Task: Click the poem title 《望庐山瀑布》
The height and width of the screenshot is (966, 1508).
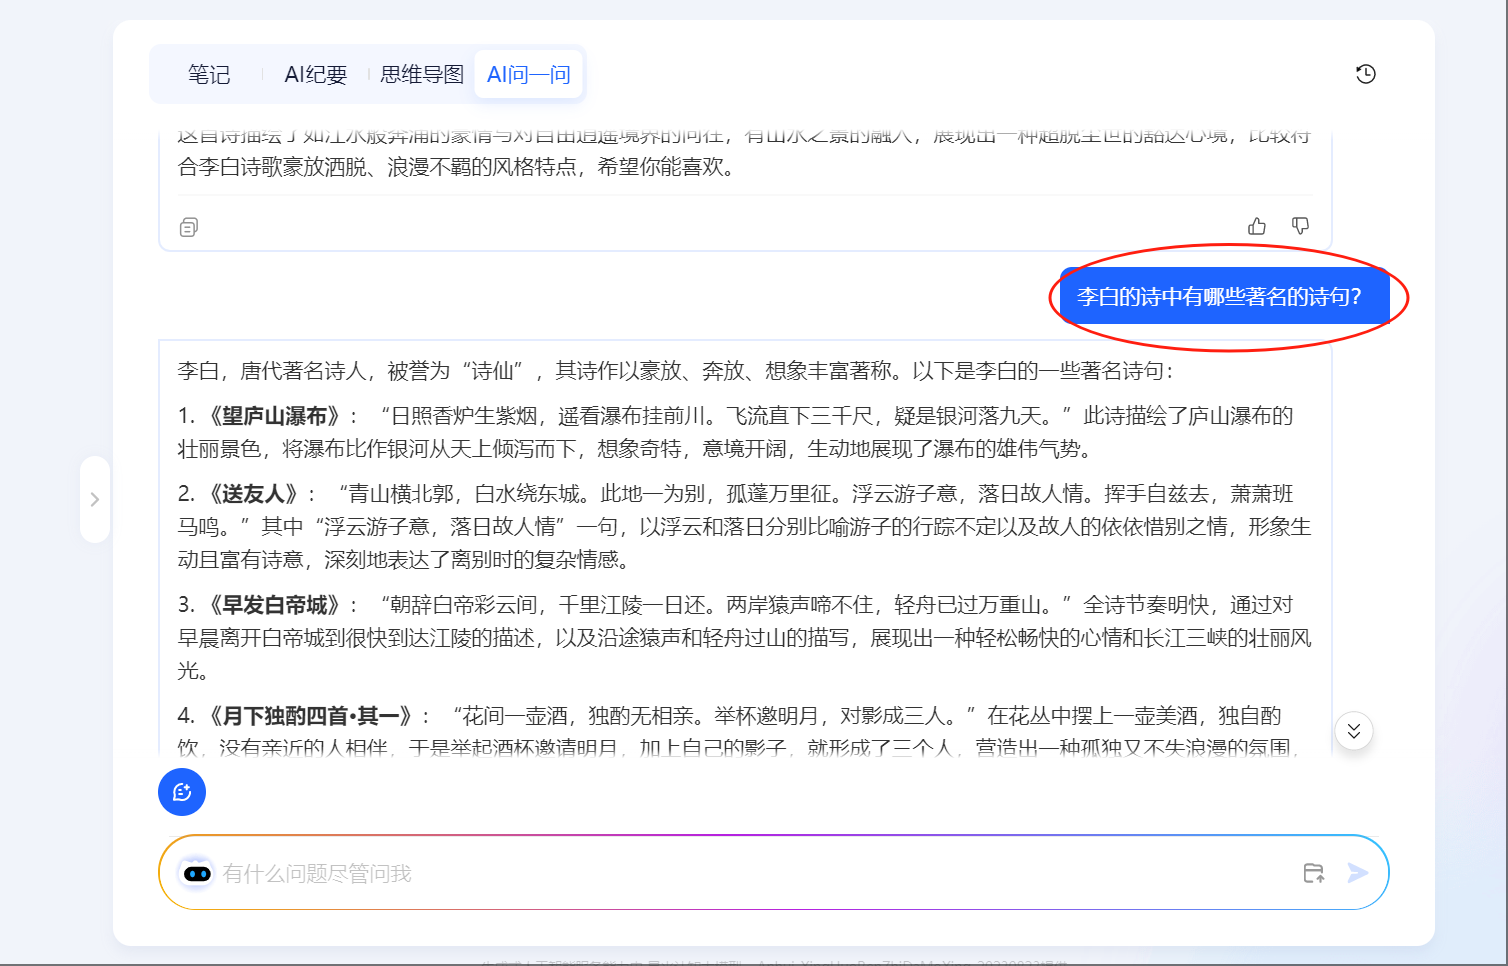Action: coord(275,416)
